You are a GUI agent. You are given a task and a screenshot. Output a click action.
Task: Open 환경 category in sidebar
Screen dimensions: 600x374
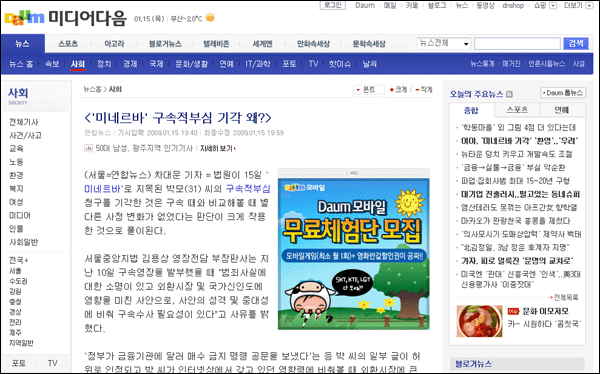16,175
